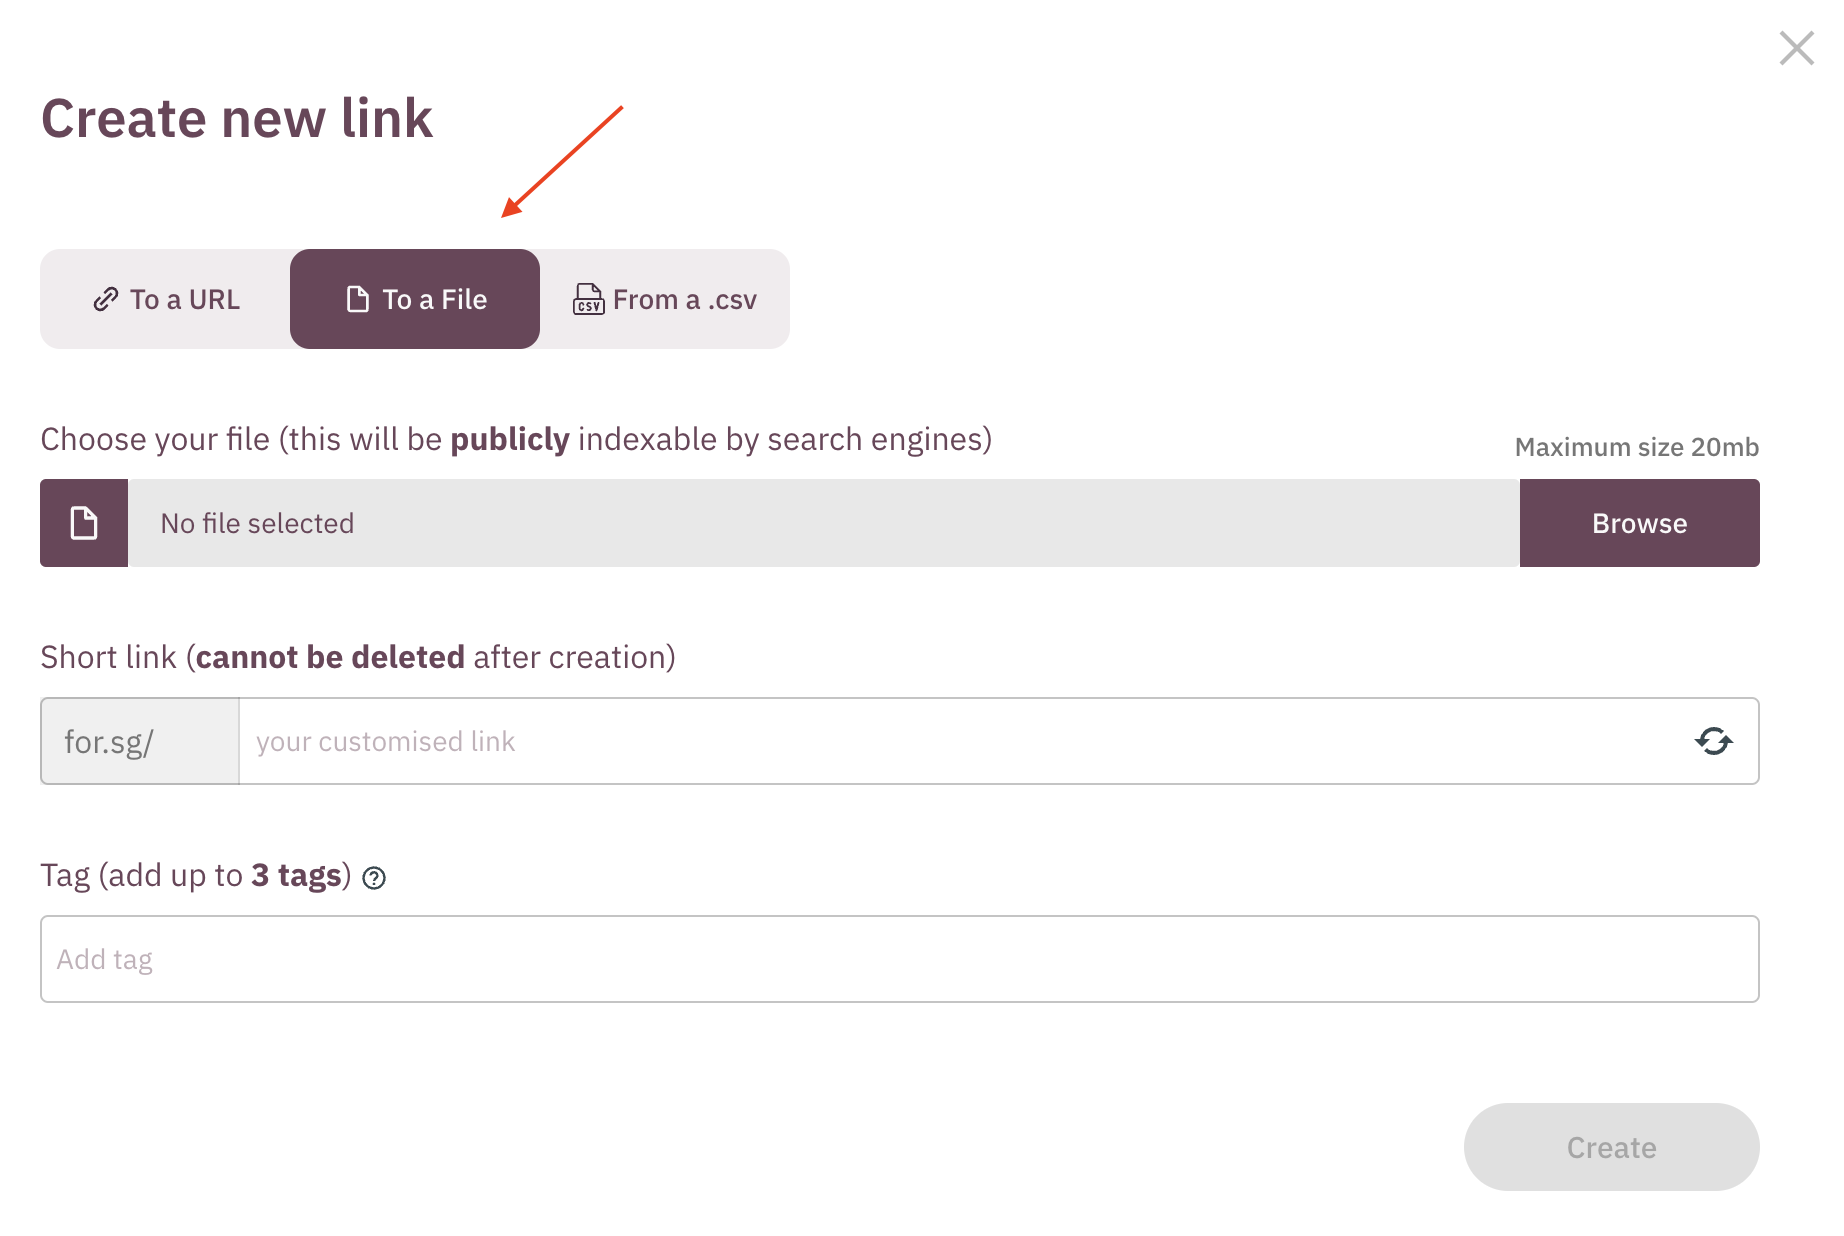Open the tag help question mark icon
The image size is (1844, 1236).
tap(374, 878)
